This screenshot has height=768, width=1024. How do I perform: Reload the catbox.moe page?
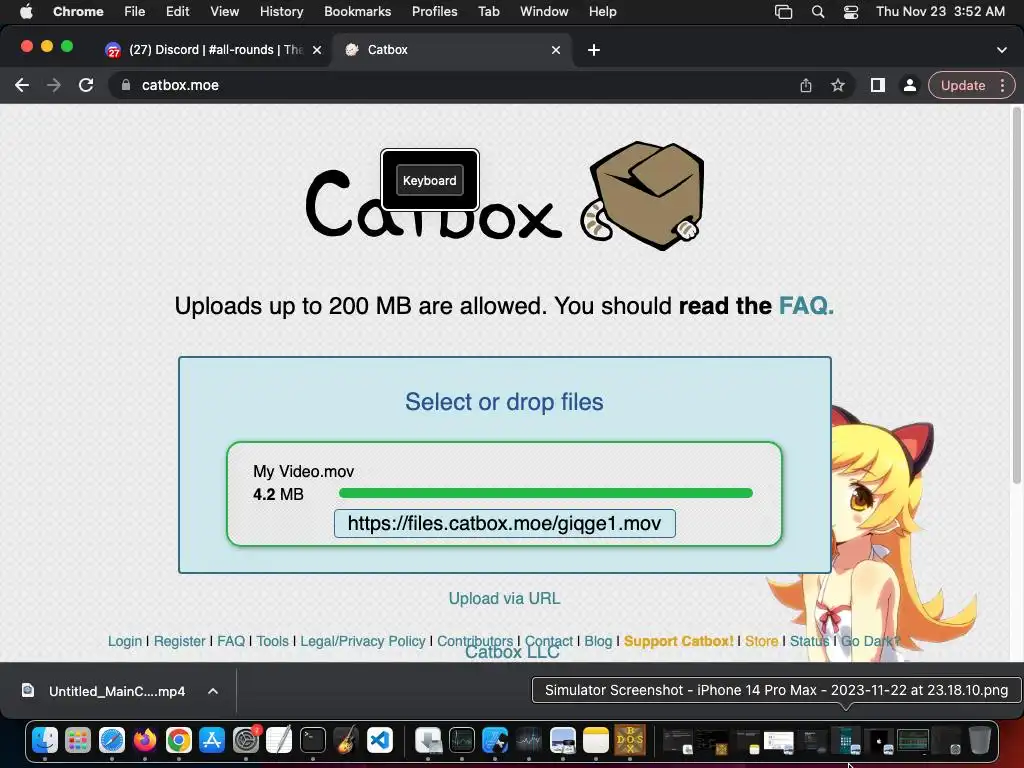coord(86,85)
